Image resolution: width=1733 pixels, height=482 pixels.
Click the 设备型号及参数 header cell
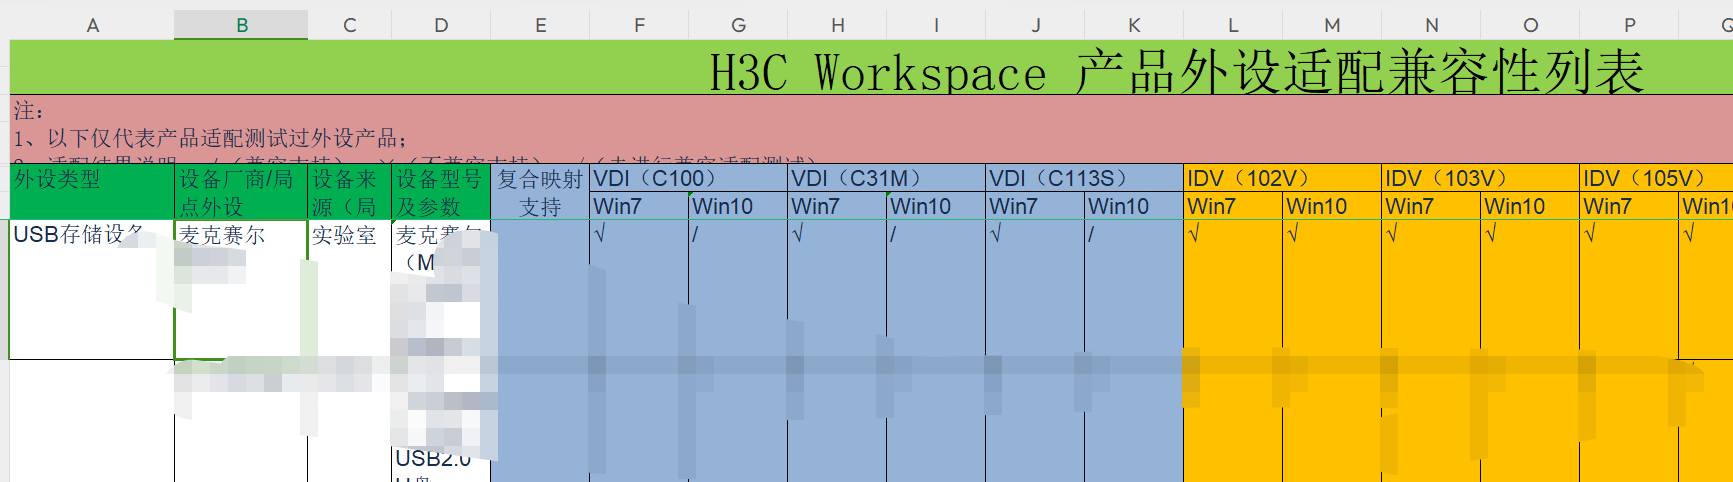(x=440, y=192)
